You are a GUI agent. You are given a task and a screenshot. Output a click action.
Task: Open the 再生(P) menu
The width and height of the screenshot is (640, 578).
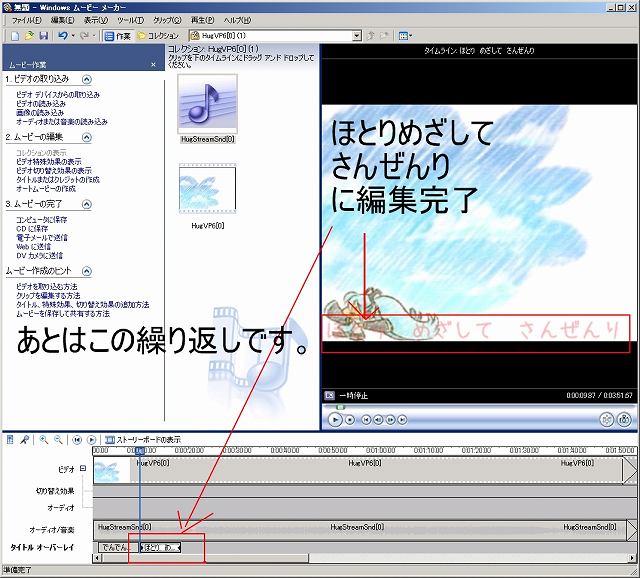(202, 20)
